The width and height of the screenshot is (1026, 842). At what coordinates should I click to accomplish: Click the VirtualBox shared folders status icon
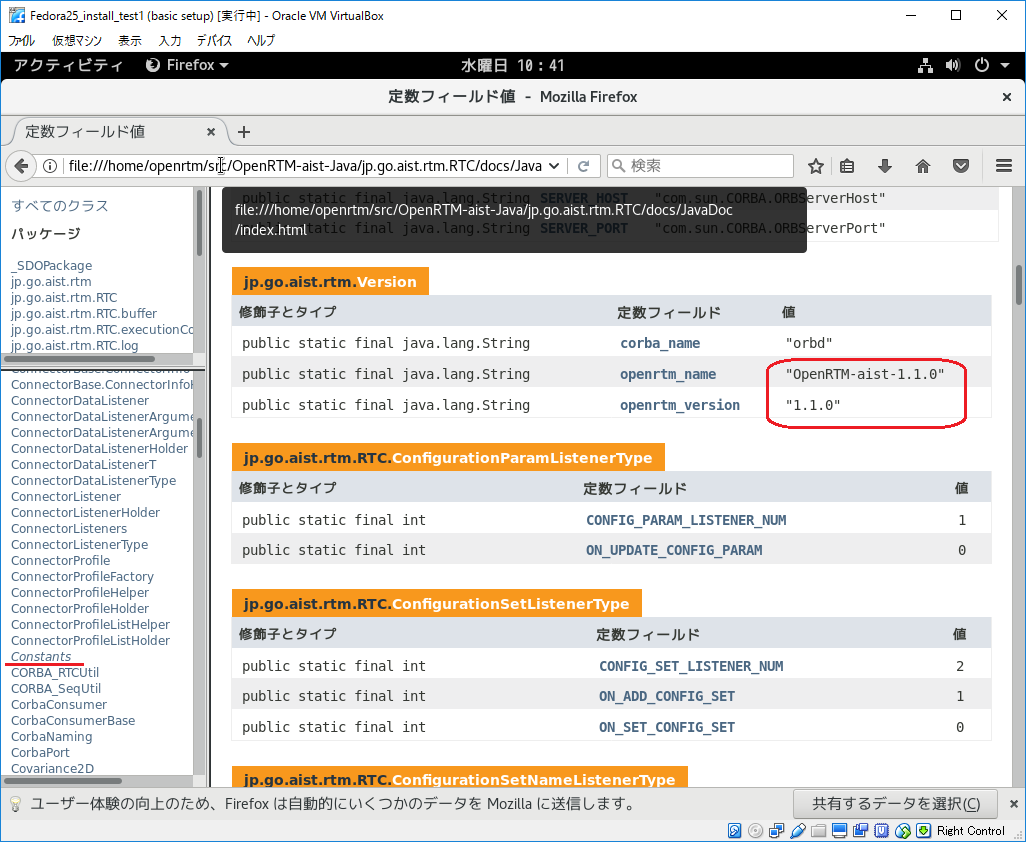click(819, 831)
